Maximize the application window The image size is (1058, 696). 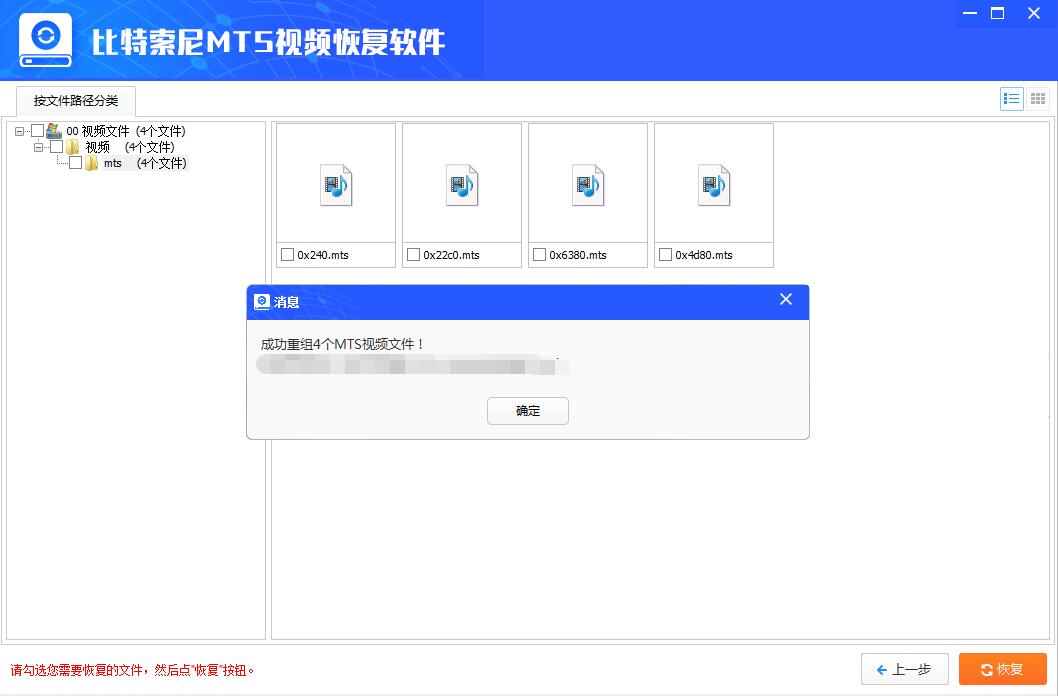(997, 13)
